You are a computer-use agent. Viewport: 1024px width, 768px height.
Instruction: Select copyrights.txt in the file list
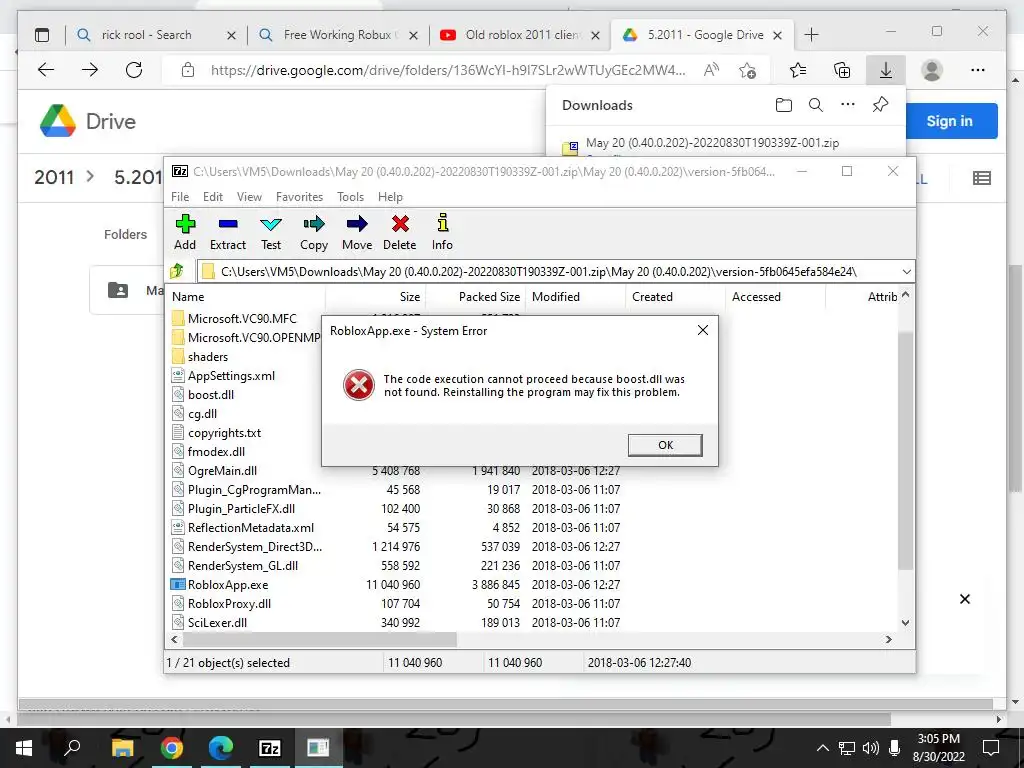point(224,433)
